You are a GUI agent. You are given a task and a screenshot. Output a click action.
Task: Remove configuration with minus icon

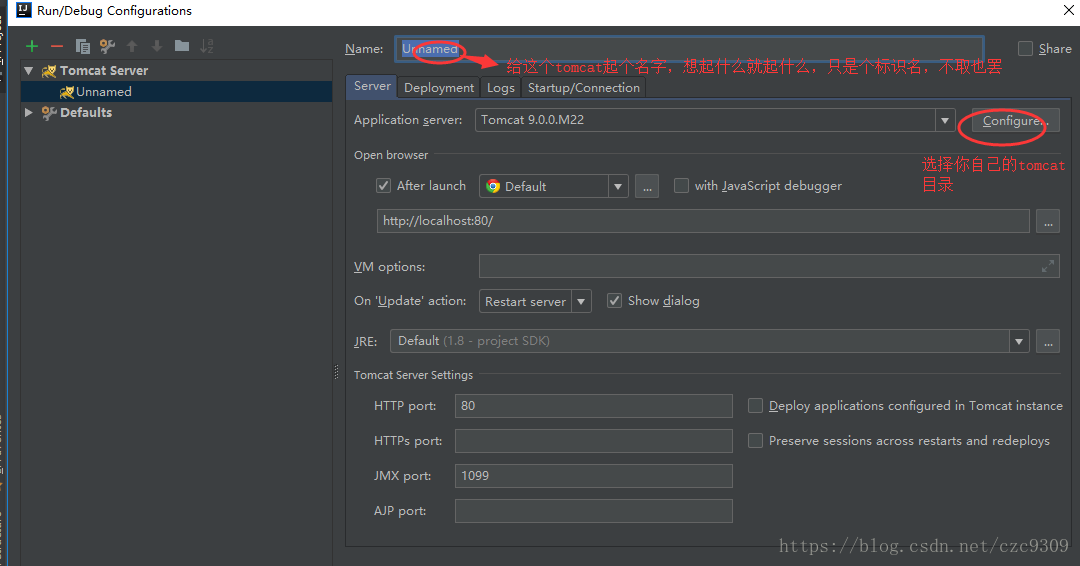click(x=57, y=46)
